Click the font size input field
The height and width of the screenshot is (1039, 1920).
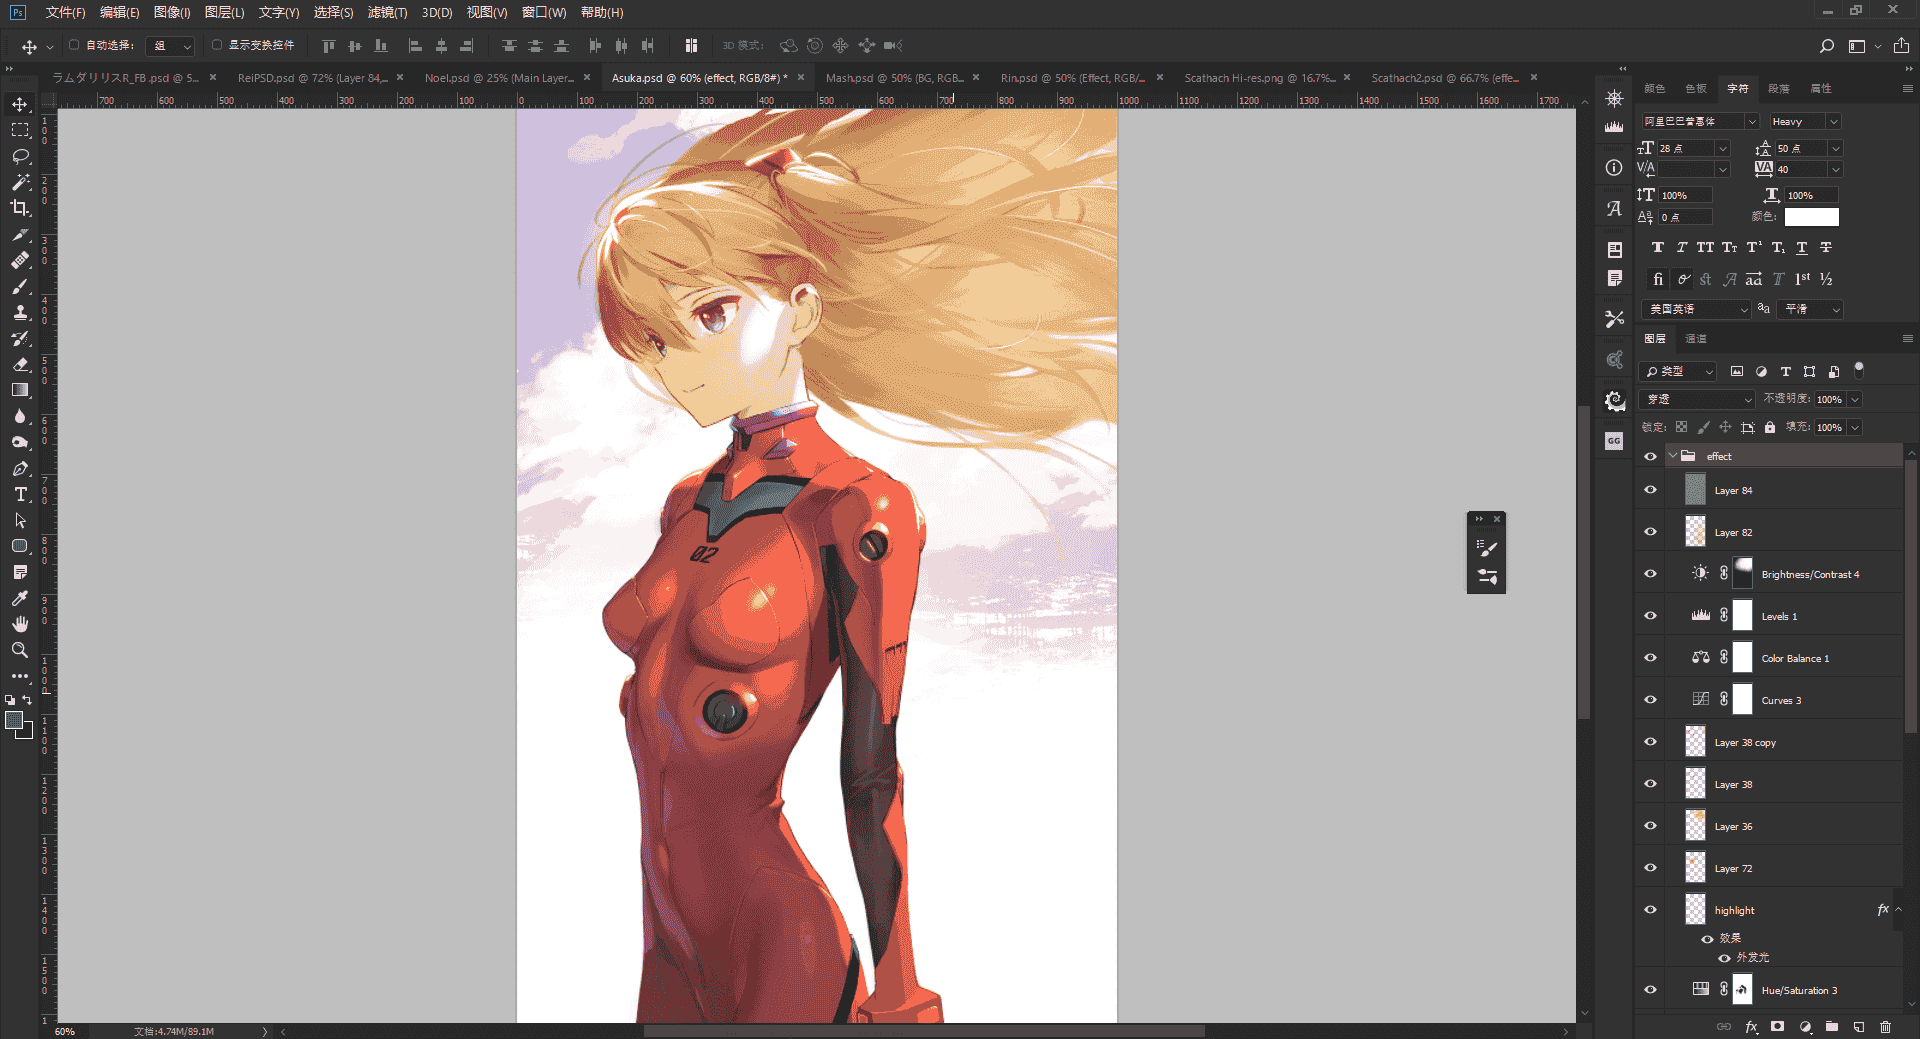click(x=1685, y=148)
